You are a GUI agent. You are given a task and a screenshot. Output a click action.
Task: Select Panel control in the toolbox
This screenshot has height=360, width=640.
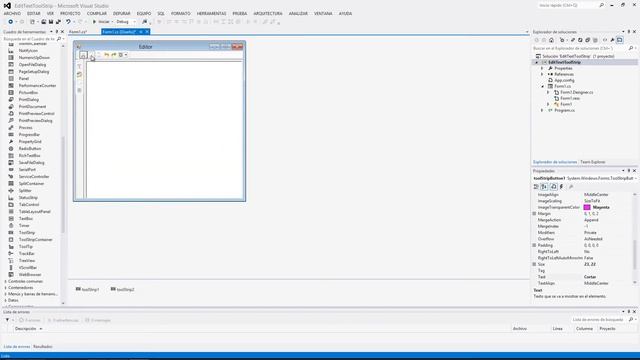point(24,78)
